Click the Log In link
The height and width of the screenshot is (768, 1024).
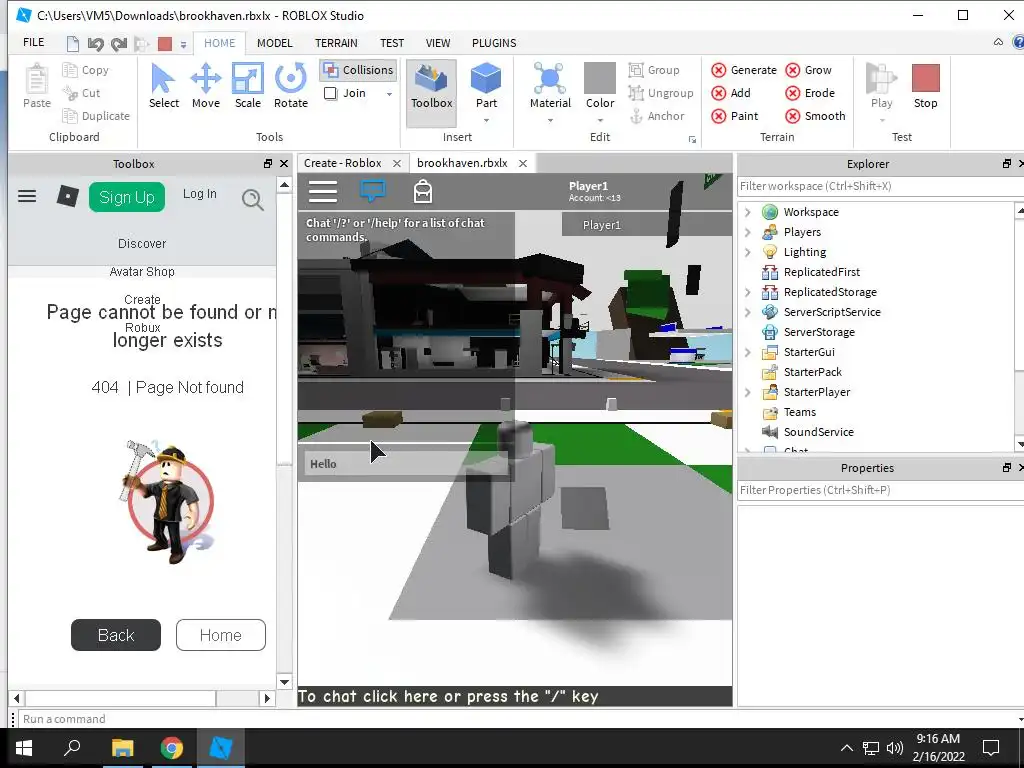(x=199, y=194)
